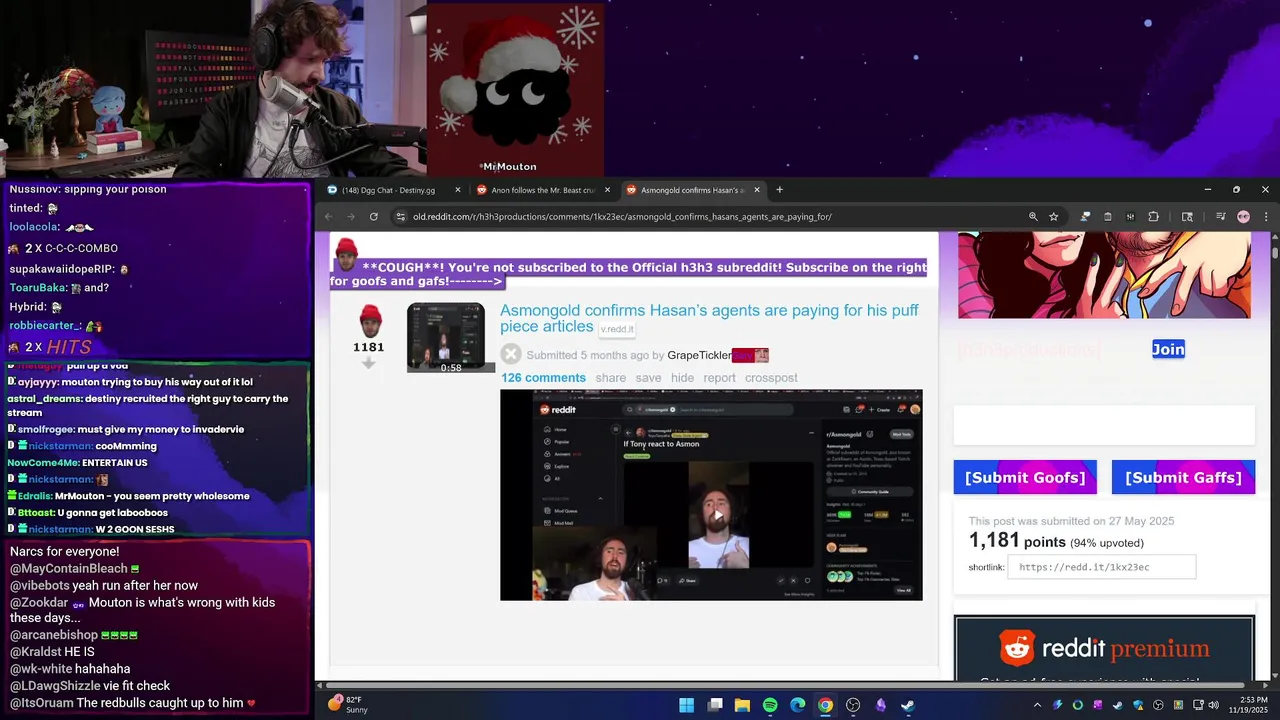The width and height of the screenshot is (1280, 720).
Task: Close the Dgg Chat tab
Action: pos(458,190)
